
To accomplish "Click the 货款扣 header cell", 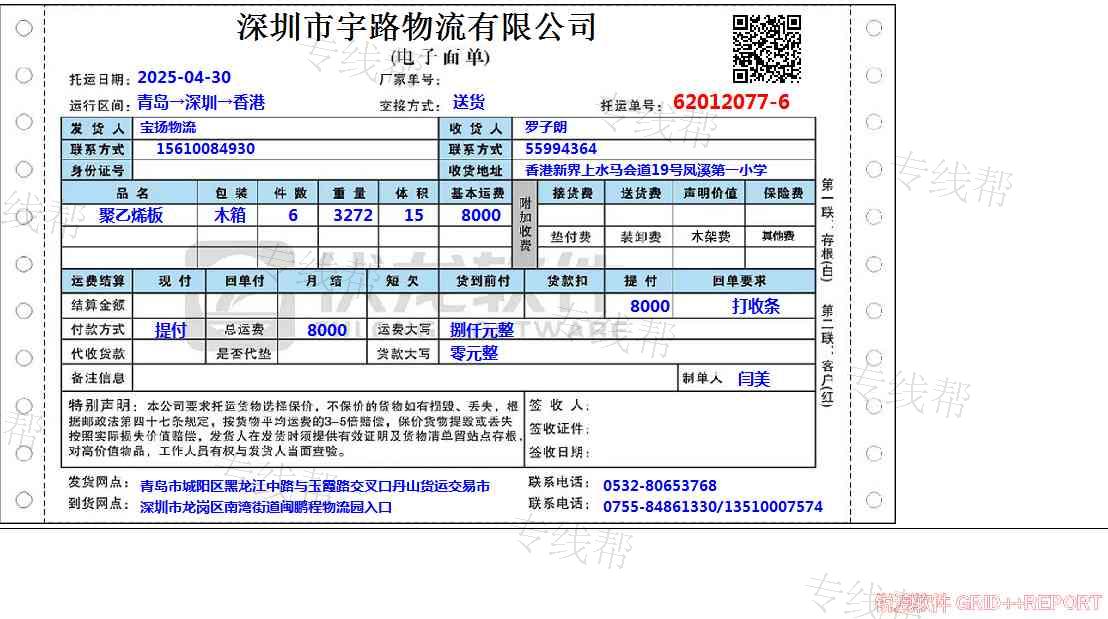I will click(567, 281).
